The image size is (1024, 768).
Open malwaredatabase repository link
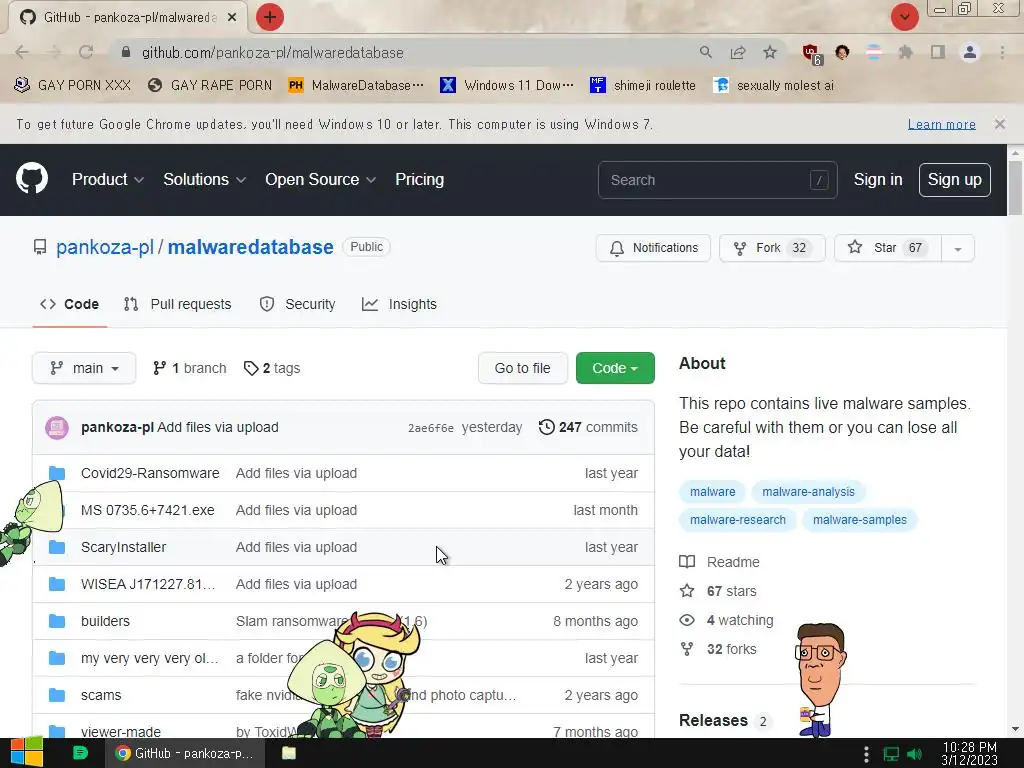tap(251, 248)
